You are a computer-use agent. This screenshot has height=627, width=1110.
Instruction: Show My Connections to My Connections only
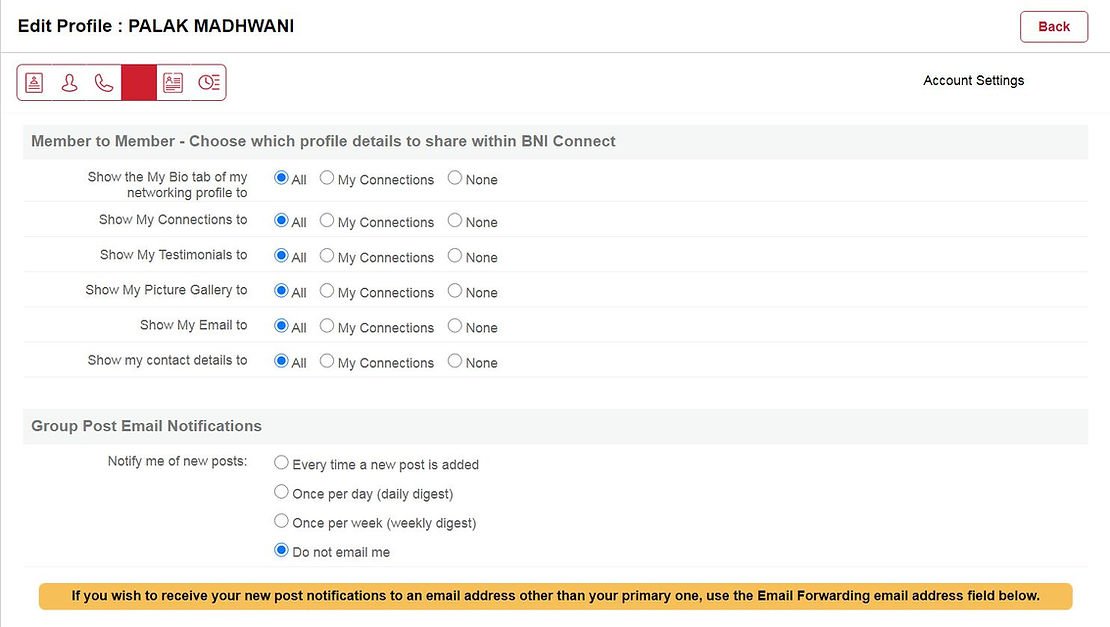(x=327, y=220)
